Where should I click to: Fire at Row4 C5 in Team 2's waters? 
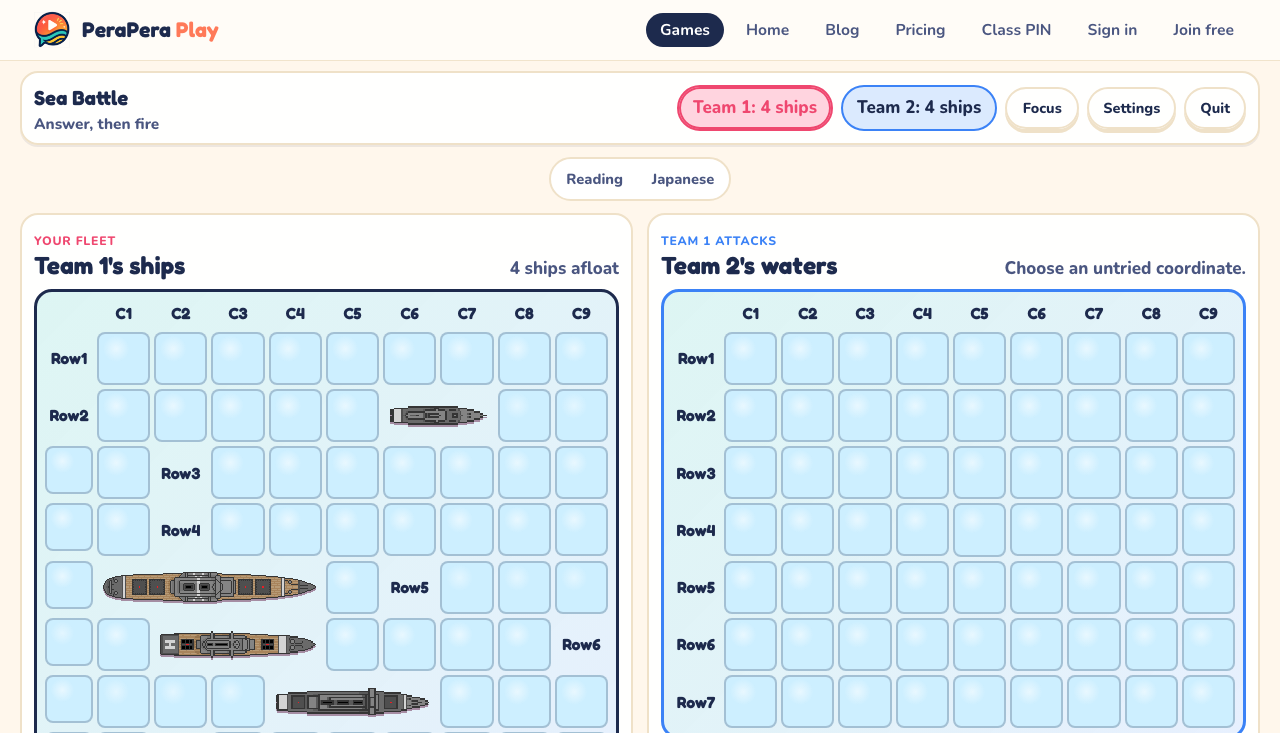979,530
